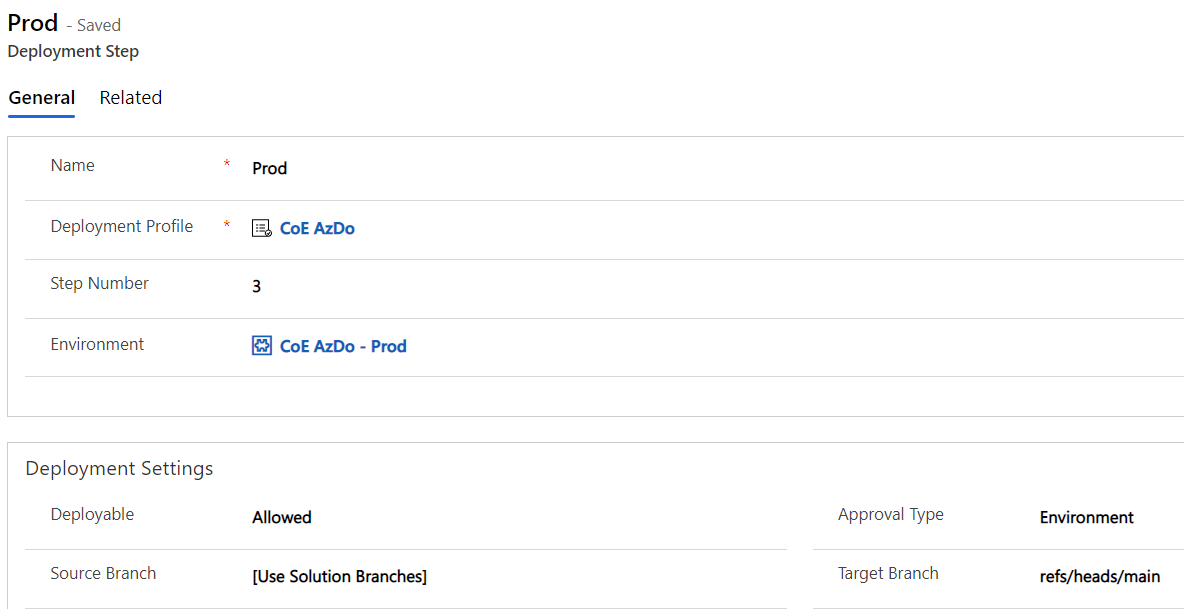Screen dimensions: 1184x609
Task: Click the required asterisk beside Deployment Profile
Action: (x=227, y=222)
